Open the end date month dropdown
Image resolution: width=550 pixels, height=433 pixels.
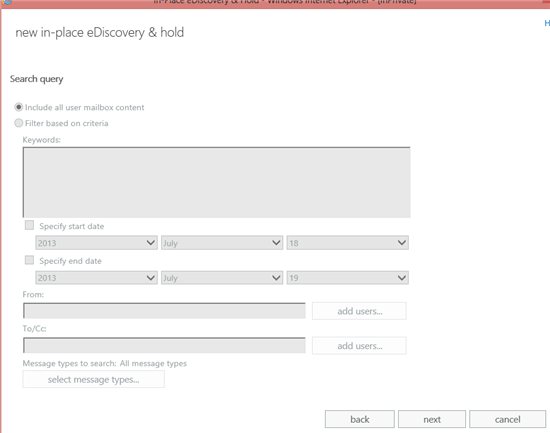[222, 278]
